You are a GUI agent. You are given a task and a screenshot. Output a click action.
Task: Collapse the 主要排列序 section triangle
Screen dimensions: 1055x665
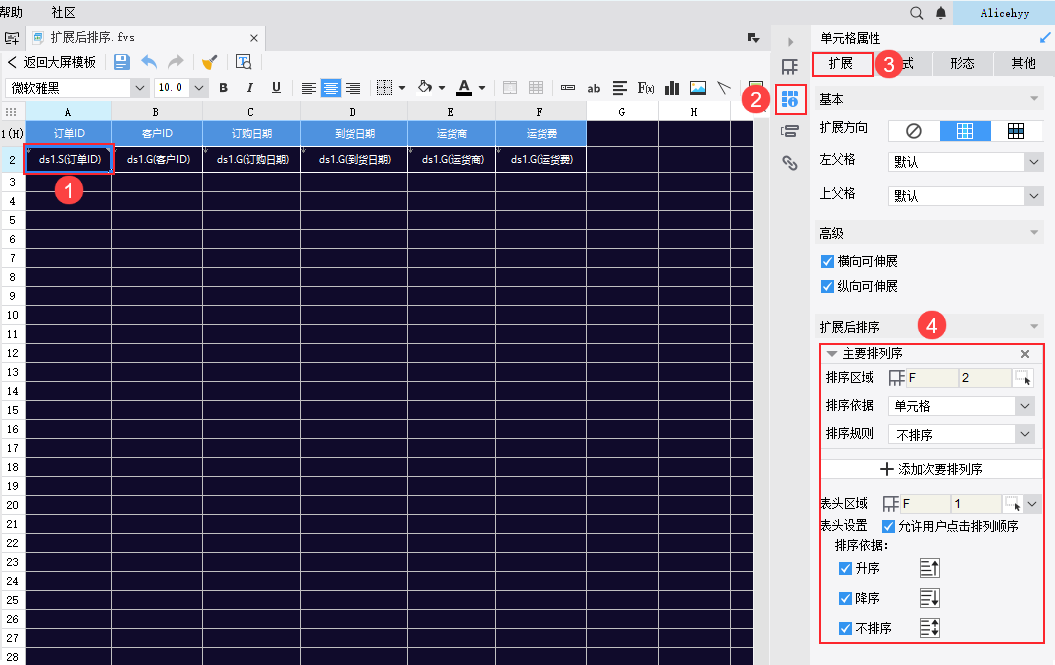[832, 353]
